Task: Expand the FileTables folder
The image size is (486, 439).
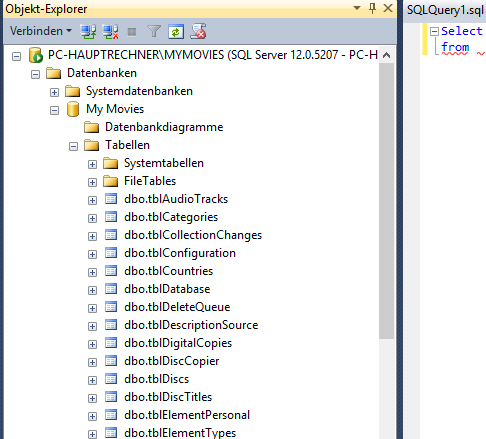Action: pyautogui.click(x=92, y=182)
